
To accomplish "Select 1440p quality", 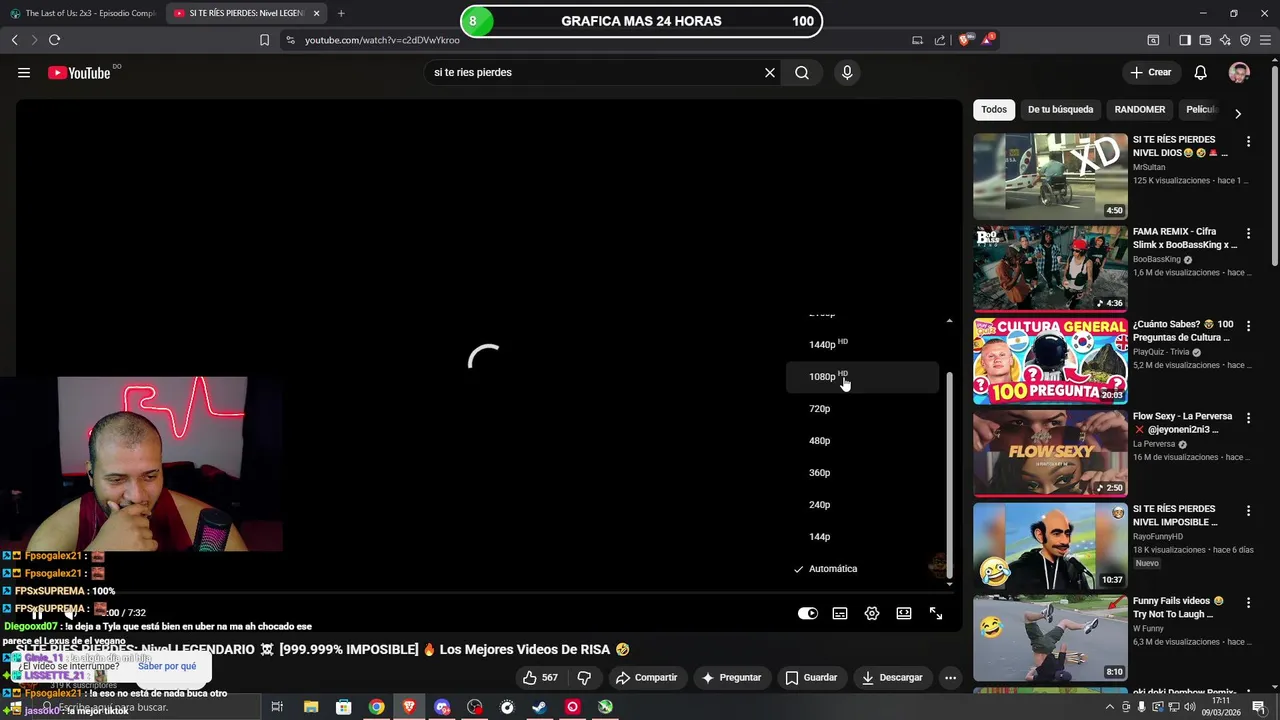I will coord(862,344).
